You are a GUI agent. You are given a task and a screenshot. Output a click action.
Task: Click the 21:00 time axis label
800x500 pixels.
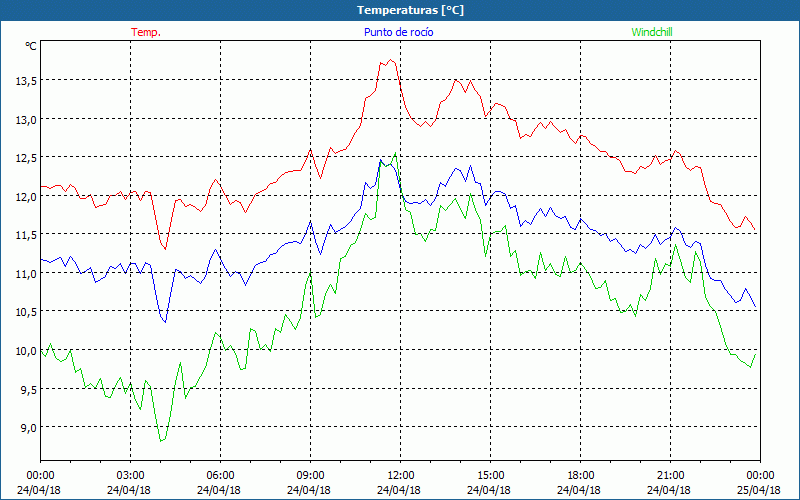670,476
